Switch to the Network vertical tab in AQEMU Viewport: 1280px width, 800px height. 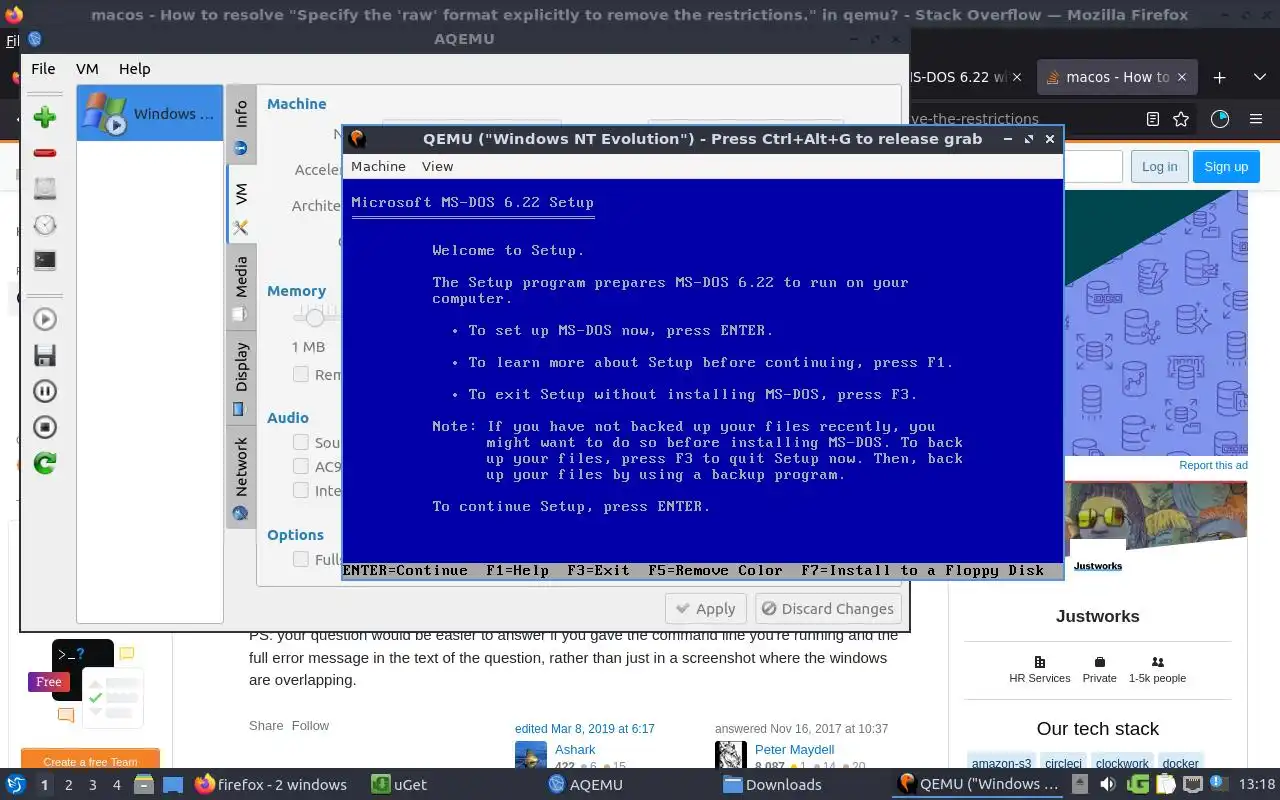(241, 478)
